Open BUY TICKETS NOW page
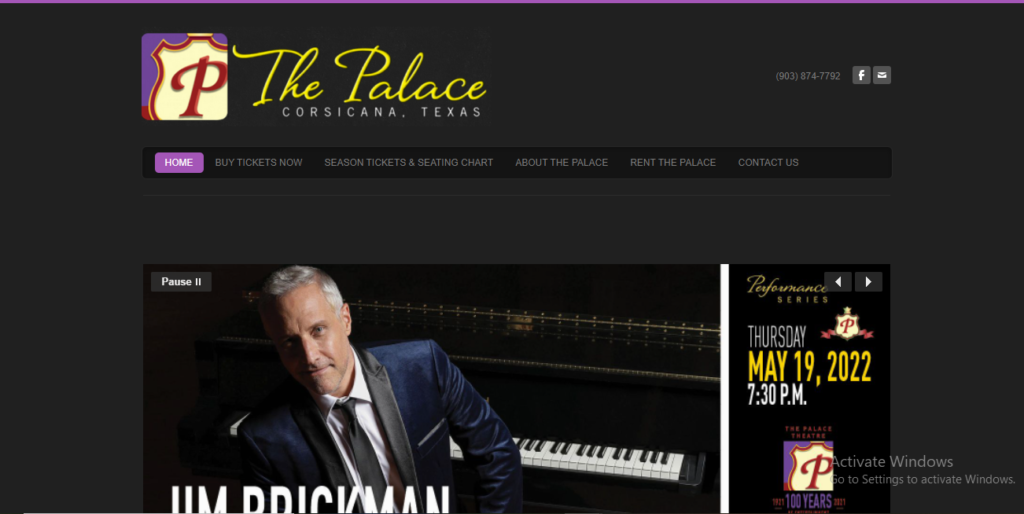Screen dimensions: 1024x514 tap(259, 163)
